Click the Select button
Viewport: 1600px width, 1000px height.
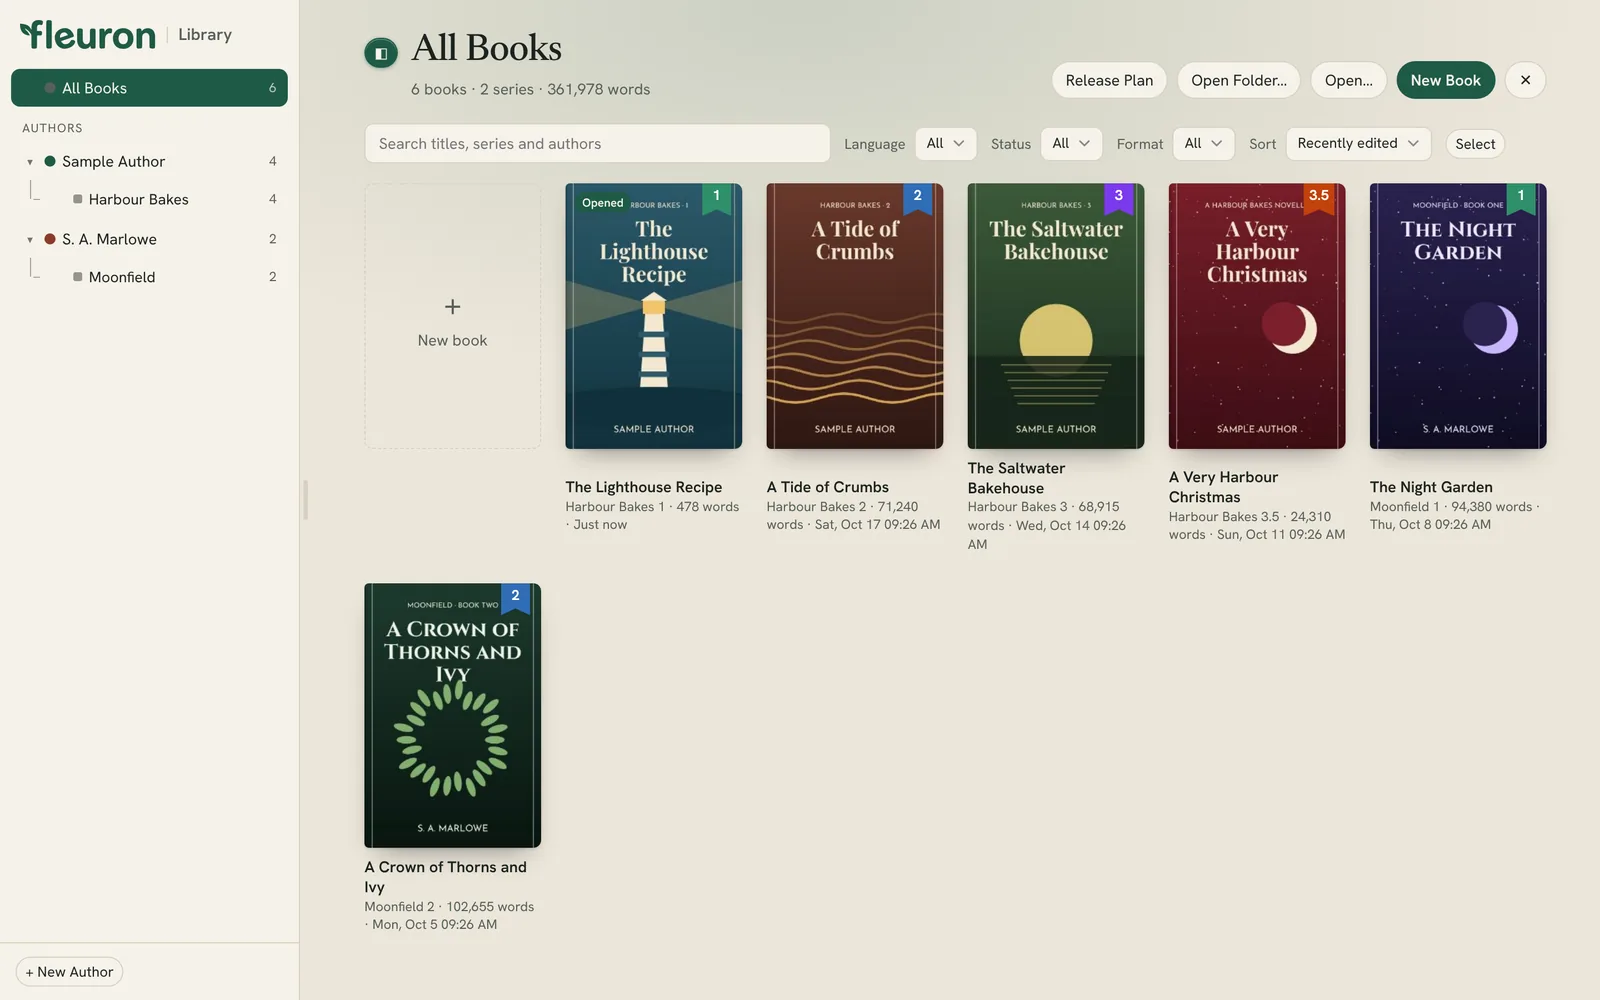[1475, 144]
